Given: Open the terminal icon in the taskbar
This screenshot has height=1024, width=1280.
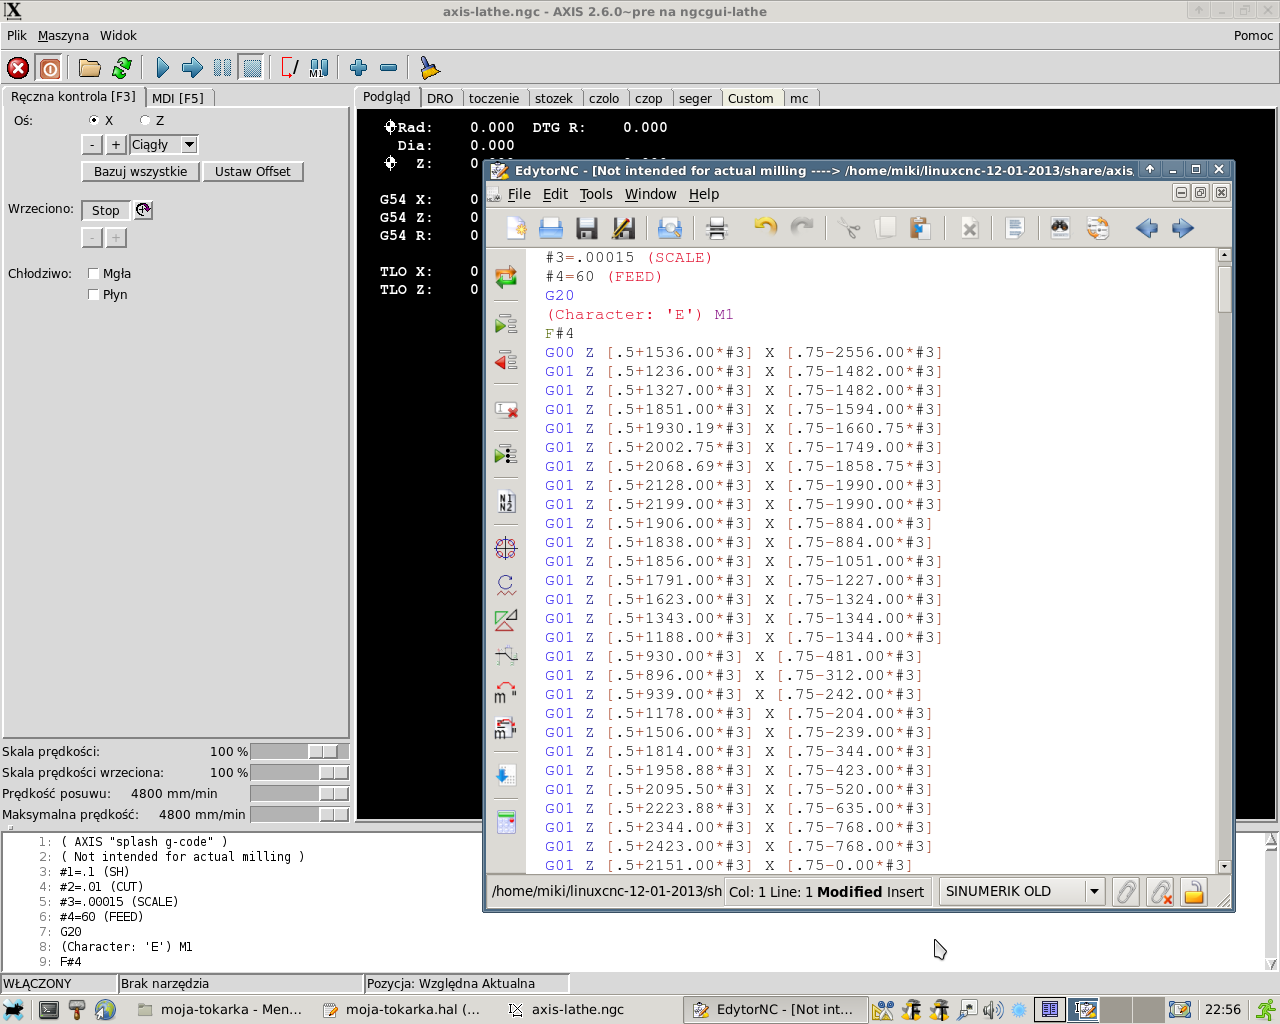Looking at the screenshot, I should click(48, 1009).
